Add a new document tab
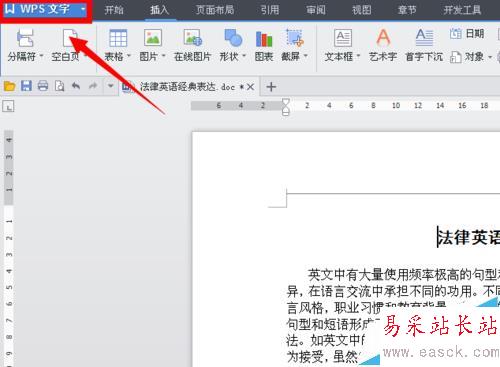Screen dimensions: 500x367 point(271,87)
